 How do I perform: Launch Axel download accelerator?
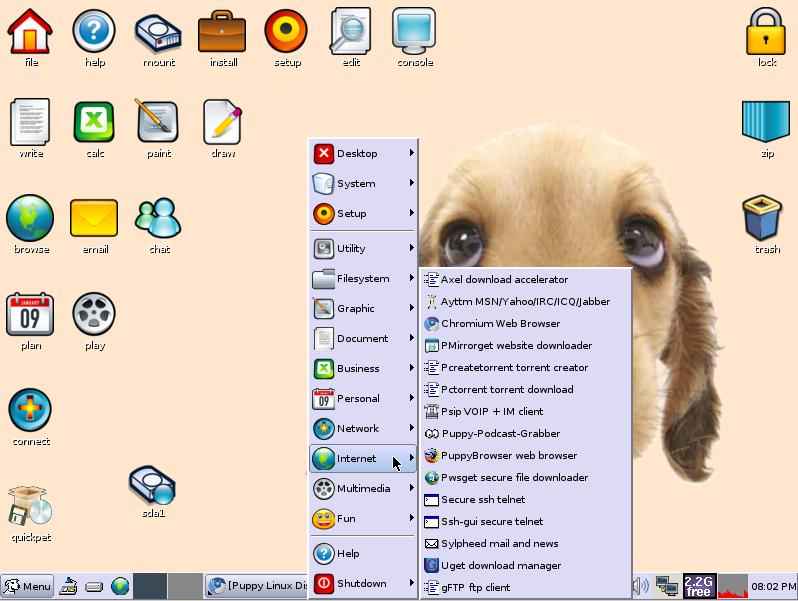(525, 279)
